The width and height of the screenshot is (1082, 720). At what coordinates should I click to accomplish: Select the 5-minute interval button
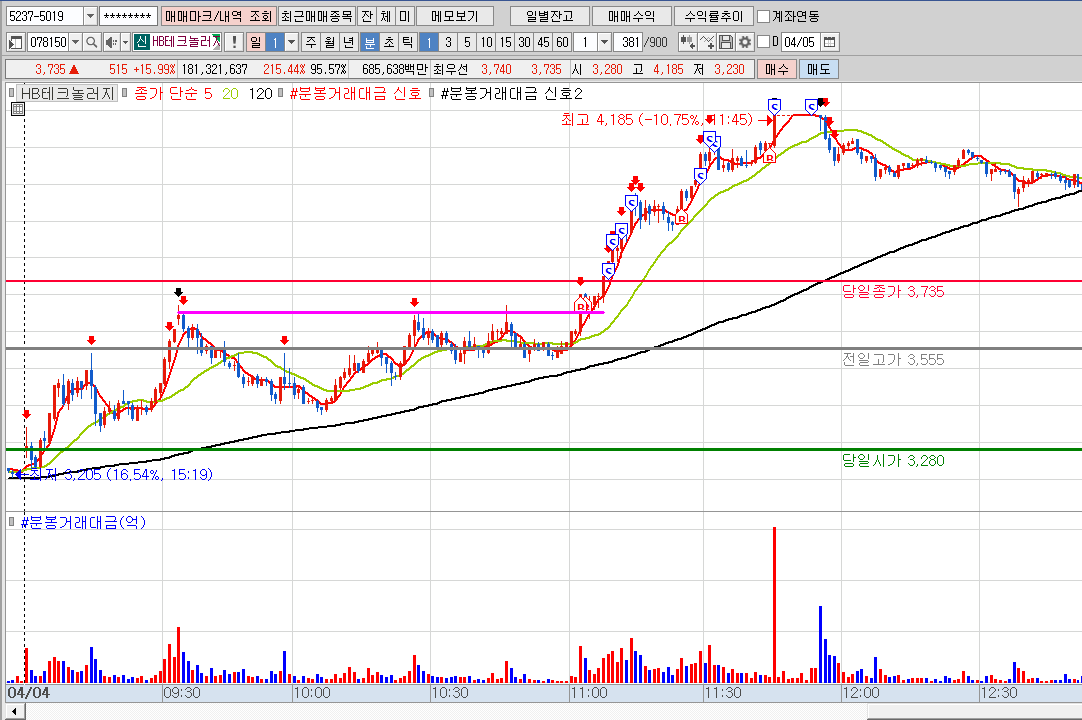pos(467,42)
